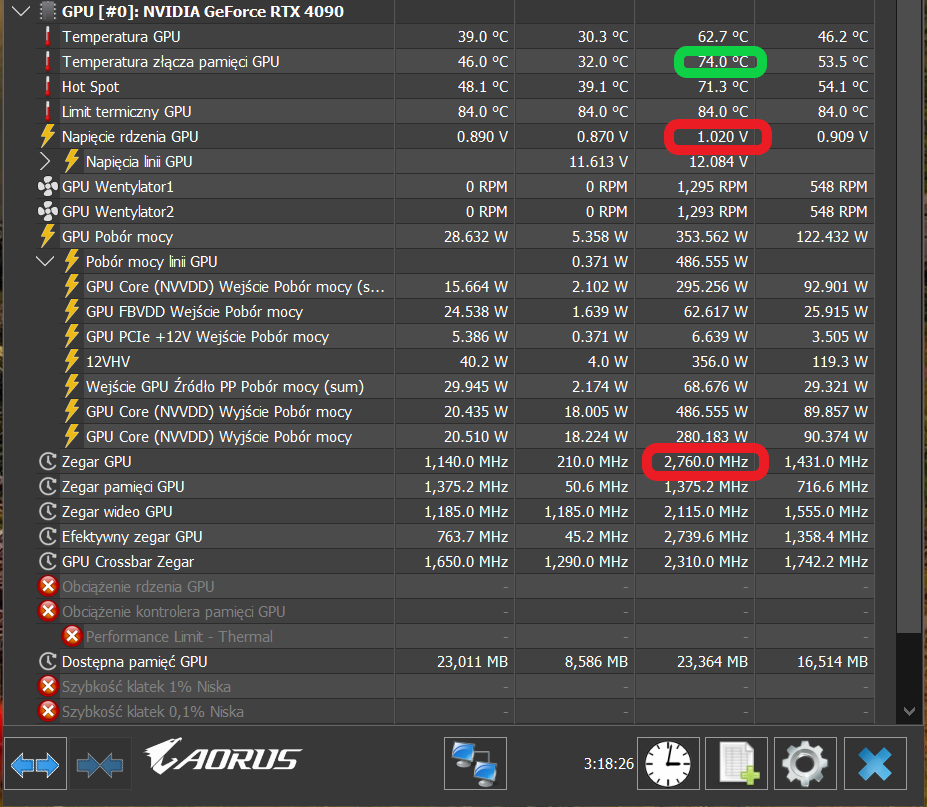
Task: Click clock icon beside Efektywny zegar GPU
Action: coord(48,536)
